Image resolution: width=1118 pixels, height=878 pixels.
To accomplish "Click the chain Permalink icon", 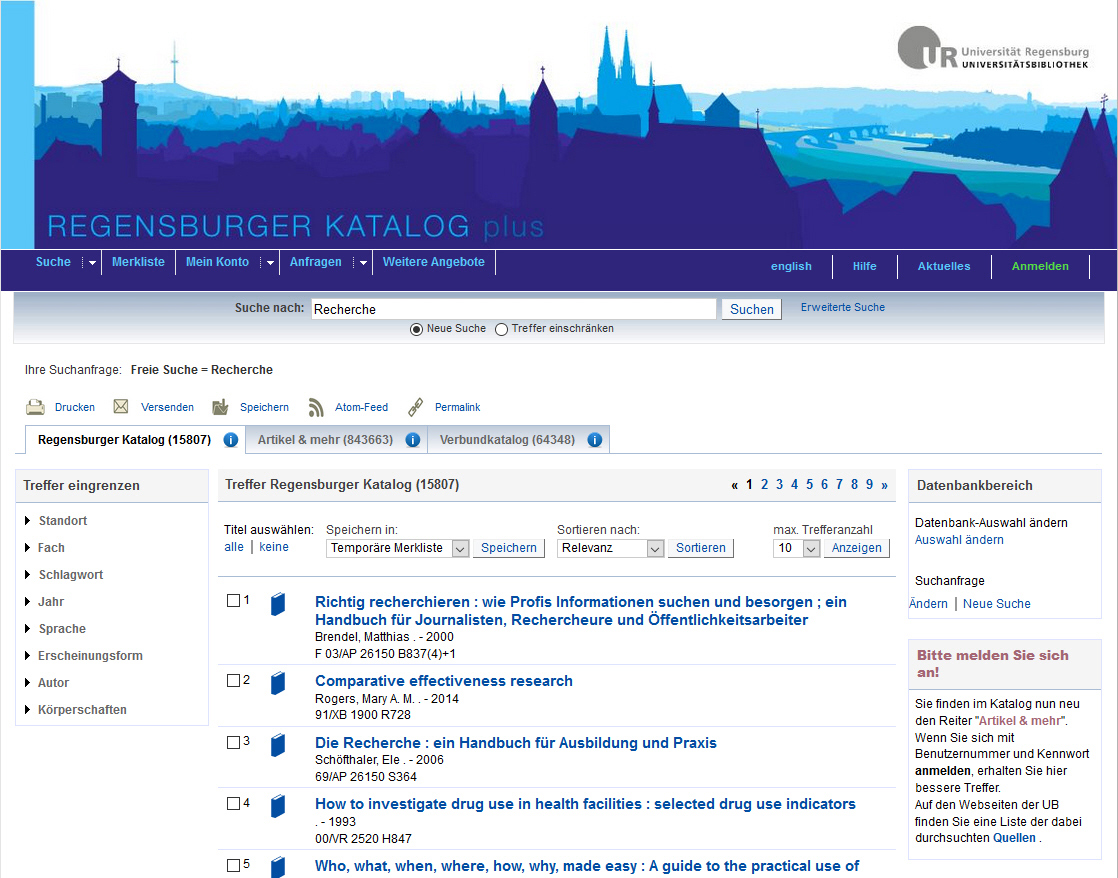I will click(x=416, y=407).
